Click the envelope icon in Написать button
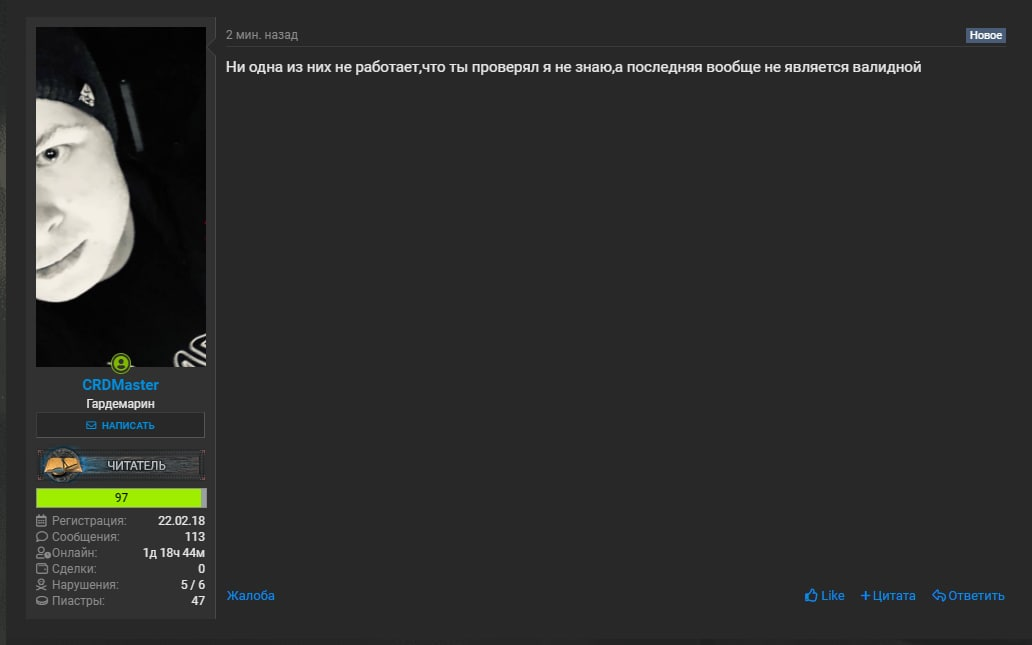The image size is (1032, 645). [x=91, y=425]
